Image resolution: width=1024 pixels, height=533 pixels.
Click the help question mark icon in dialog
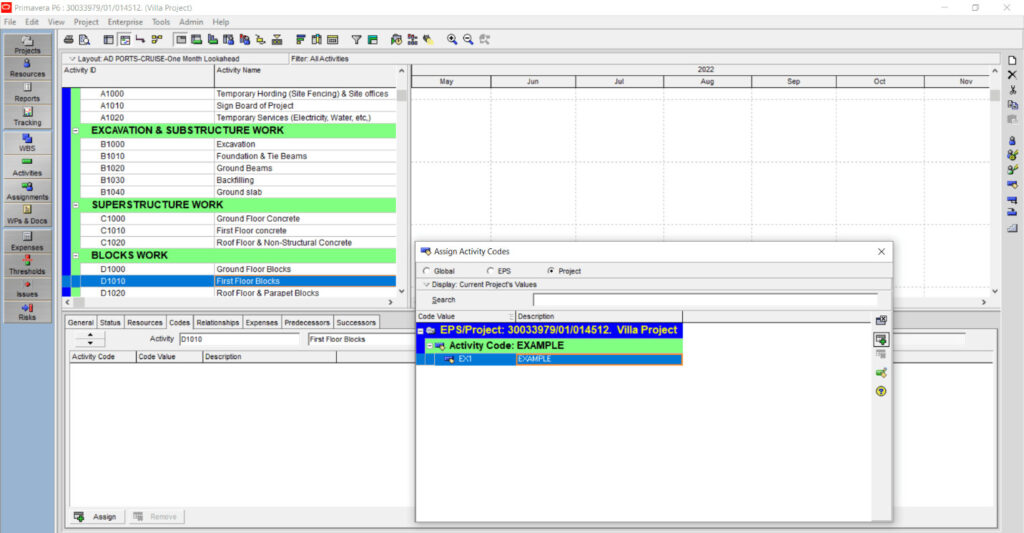pos(881,391)
